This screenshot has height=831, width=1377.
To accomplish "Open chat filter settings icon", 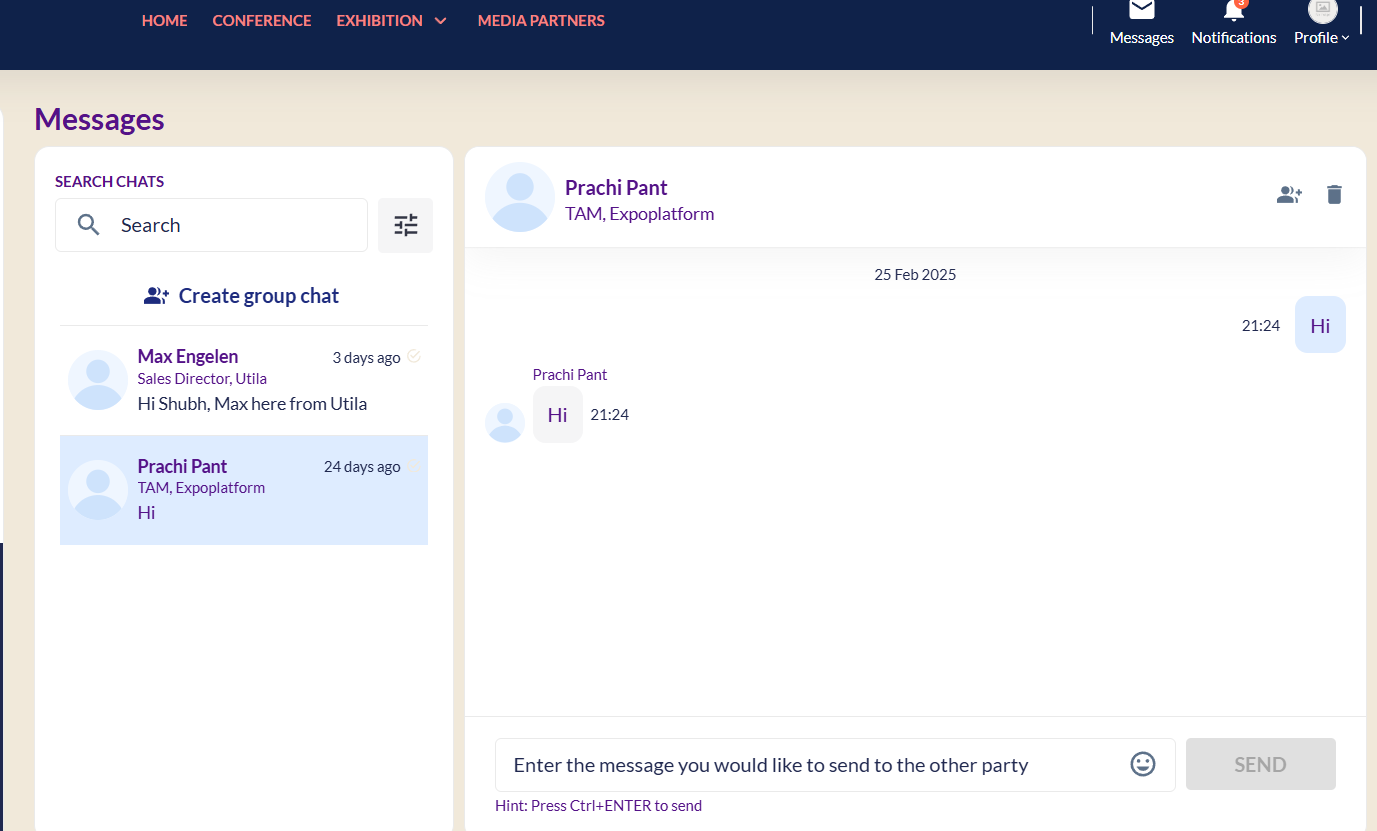I will 405,225.
